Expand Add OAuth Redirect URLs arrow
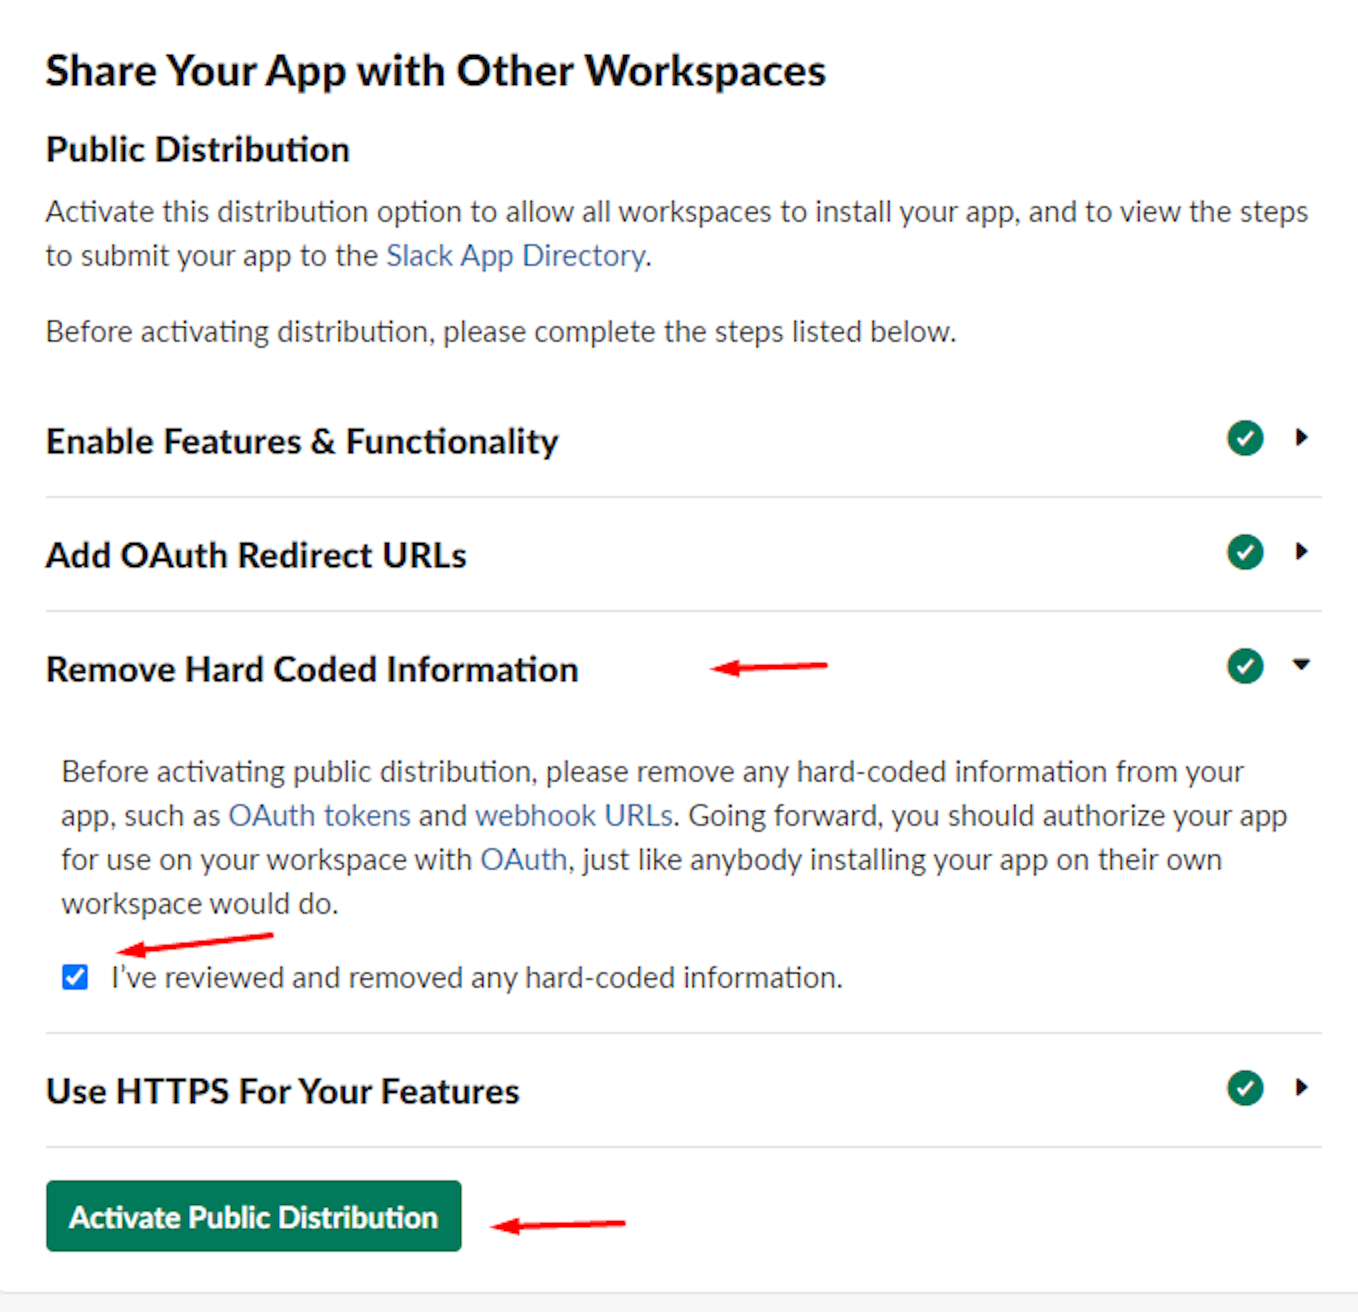 pos(1301,552)
